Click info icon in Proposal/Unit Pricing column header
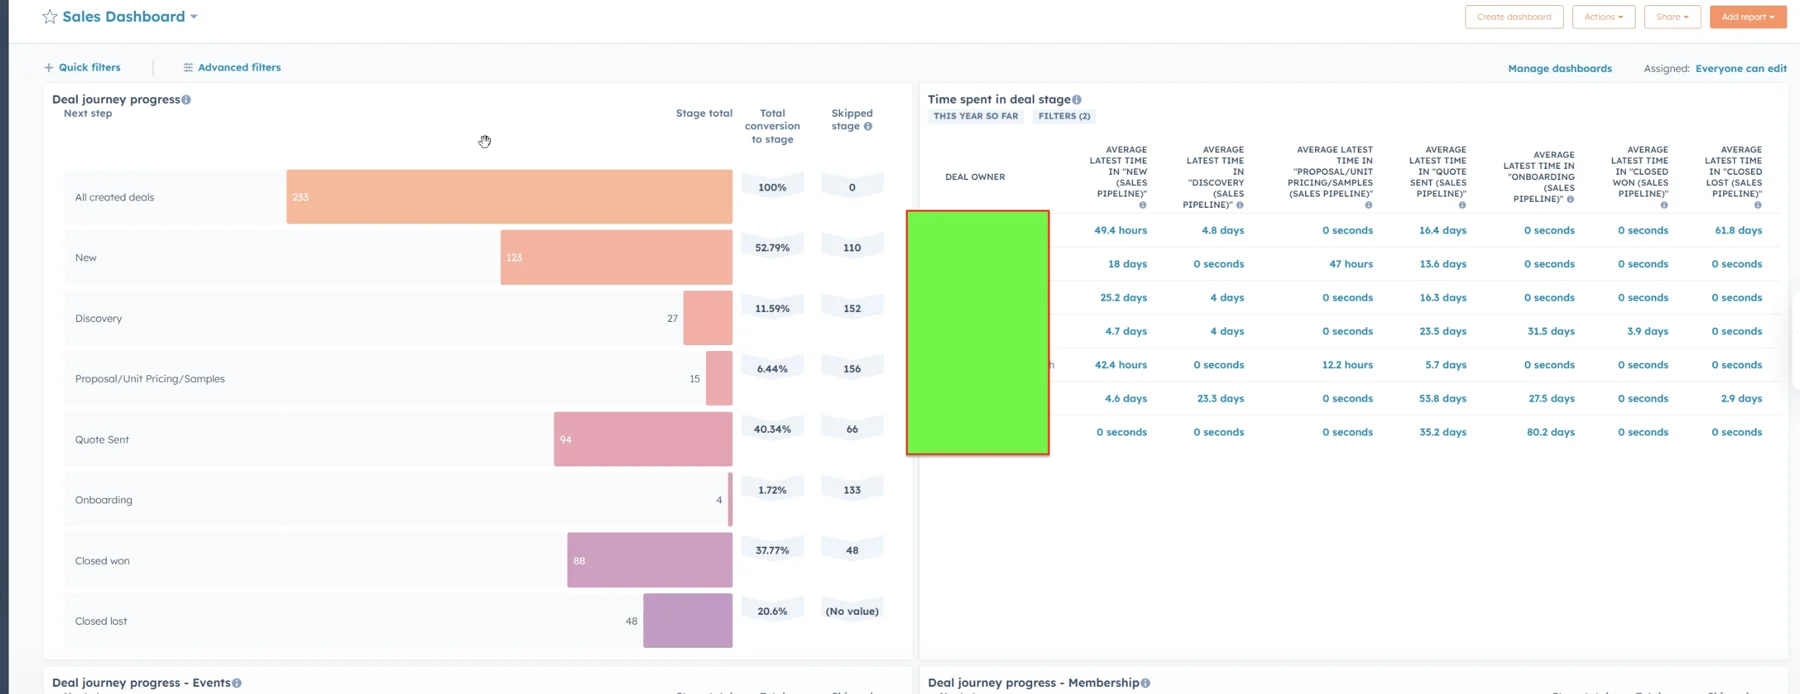Screen dimensions: 1800x694 pyautogui.click(x=1369, y=205)
